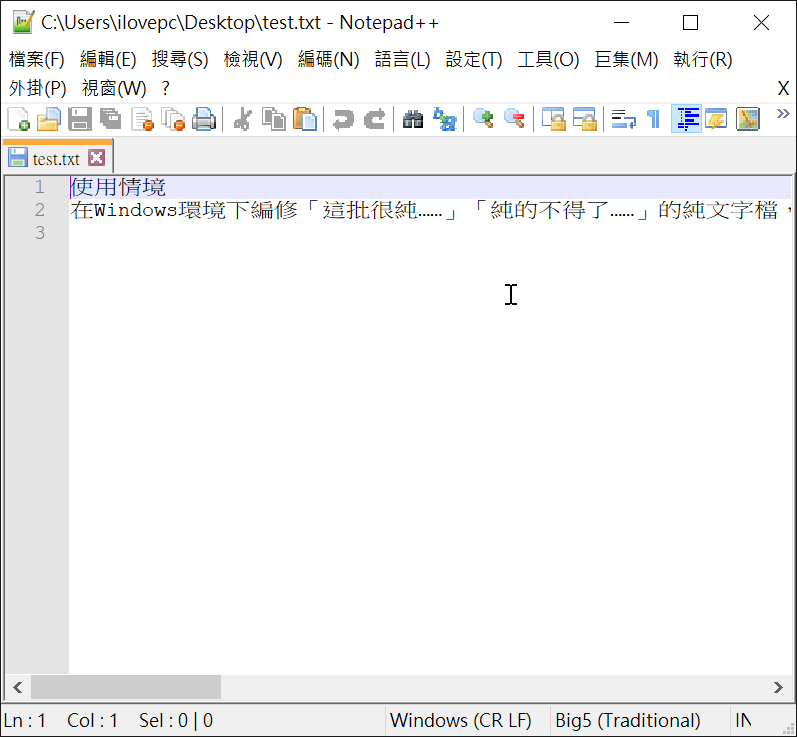Screen dimensions: 797x737
Task: Open the 語言(L) menu
Action: pyautogui.click(x=402, y=59)
